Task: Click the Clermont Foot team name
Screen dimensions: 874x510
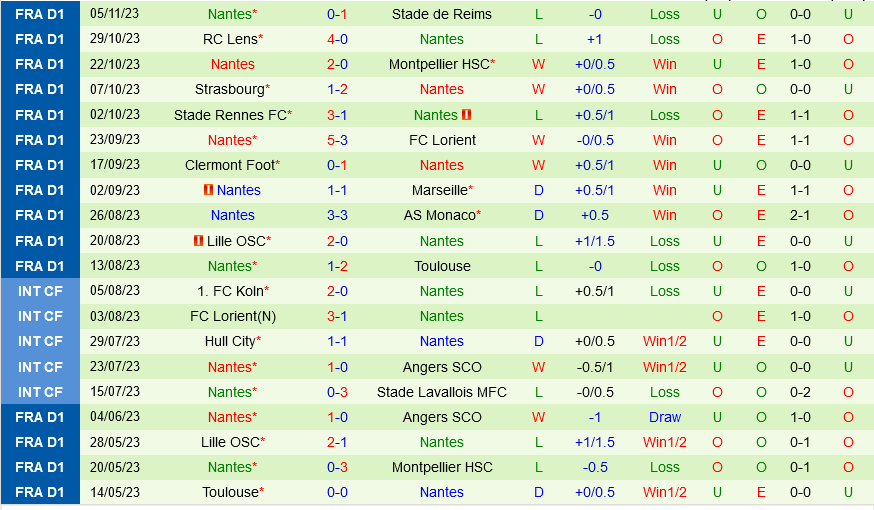Action: click(x=229, y=165)
